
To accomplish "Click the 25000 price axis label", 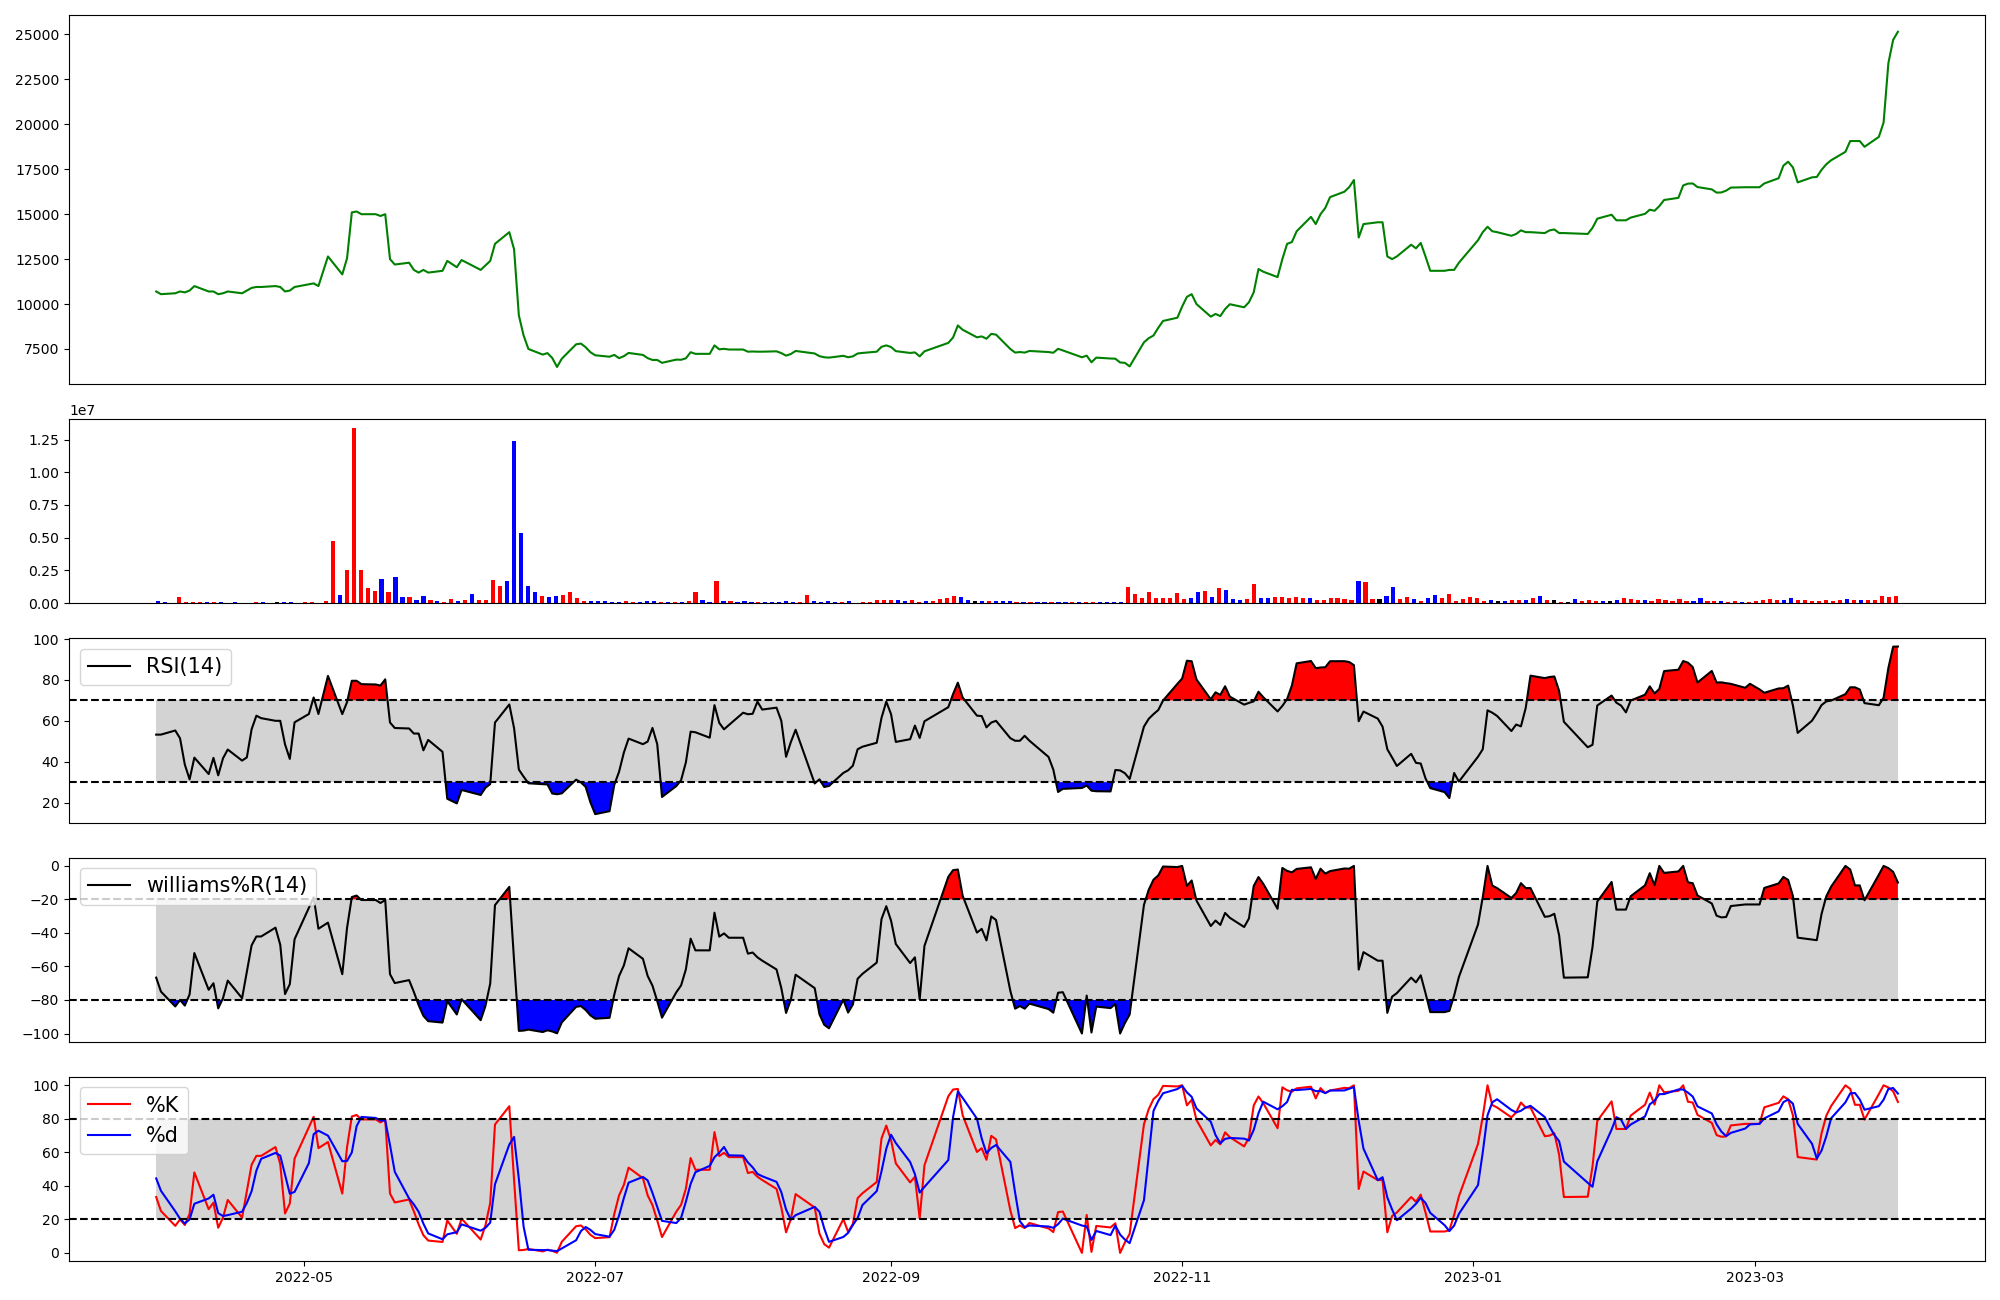I will [x=36, y=35].
